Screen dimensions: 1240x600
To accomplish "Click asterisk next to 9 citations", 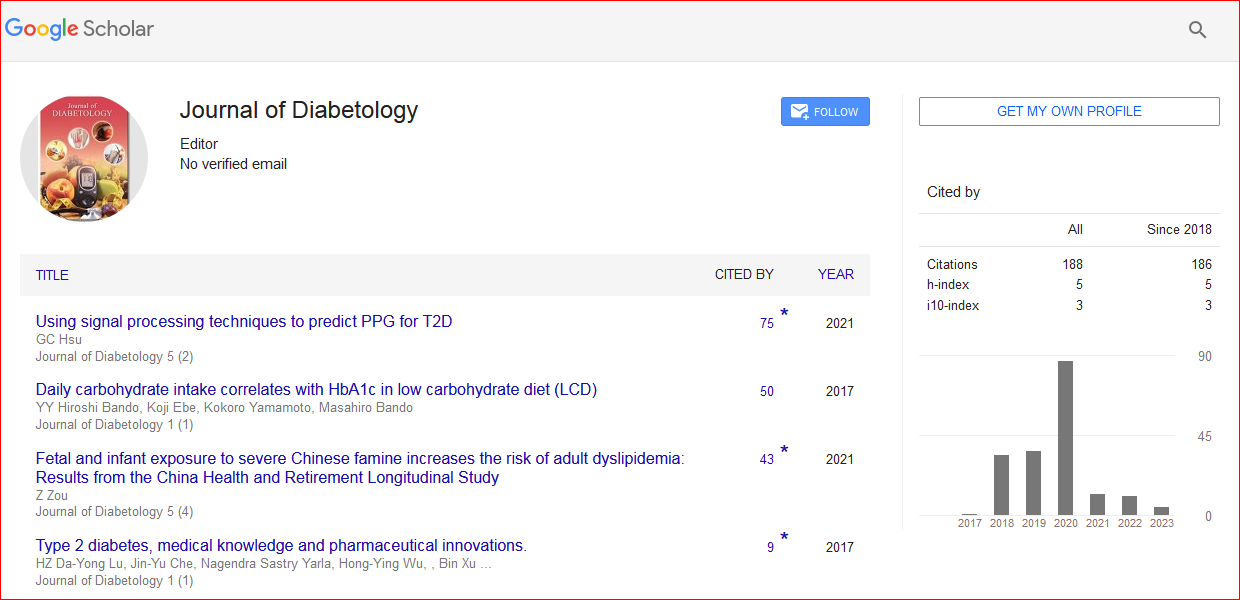I will click(784, 538).
